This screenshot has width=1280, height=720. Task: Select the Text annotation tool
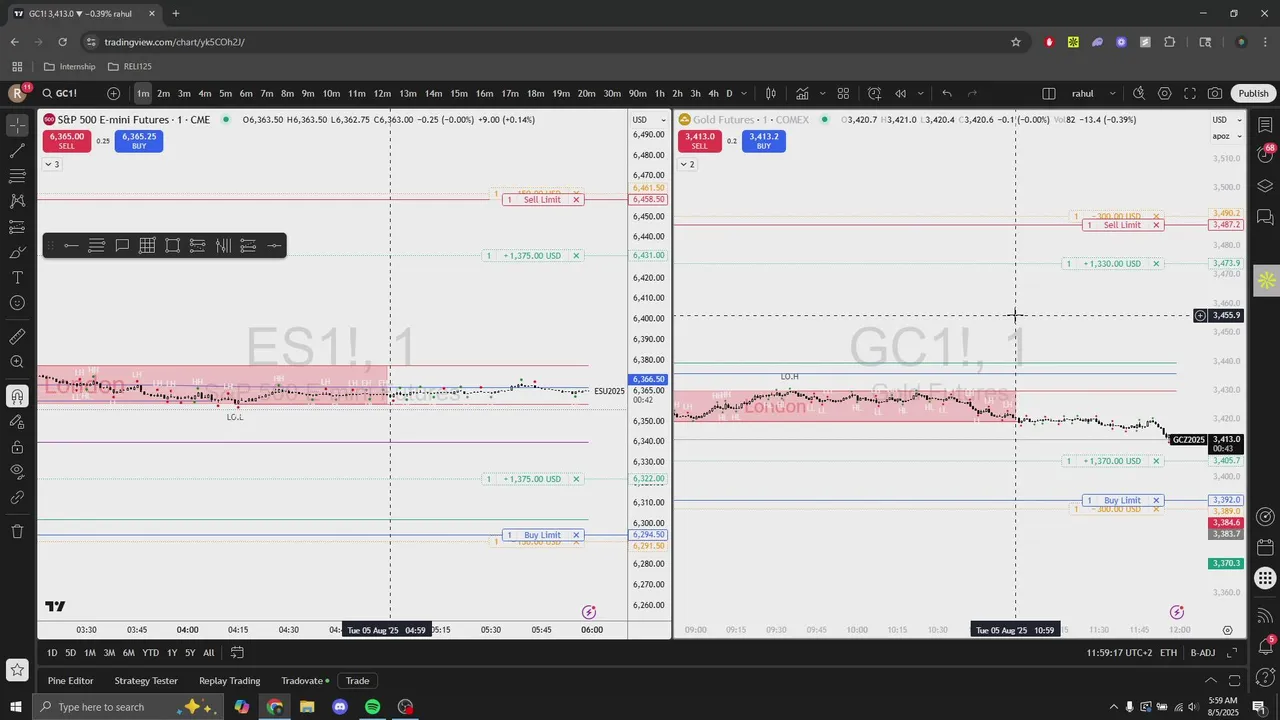[x=17, y=277]
